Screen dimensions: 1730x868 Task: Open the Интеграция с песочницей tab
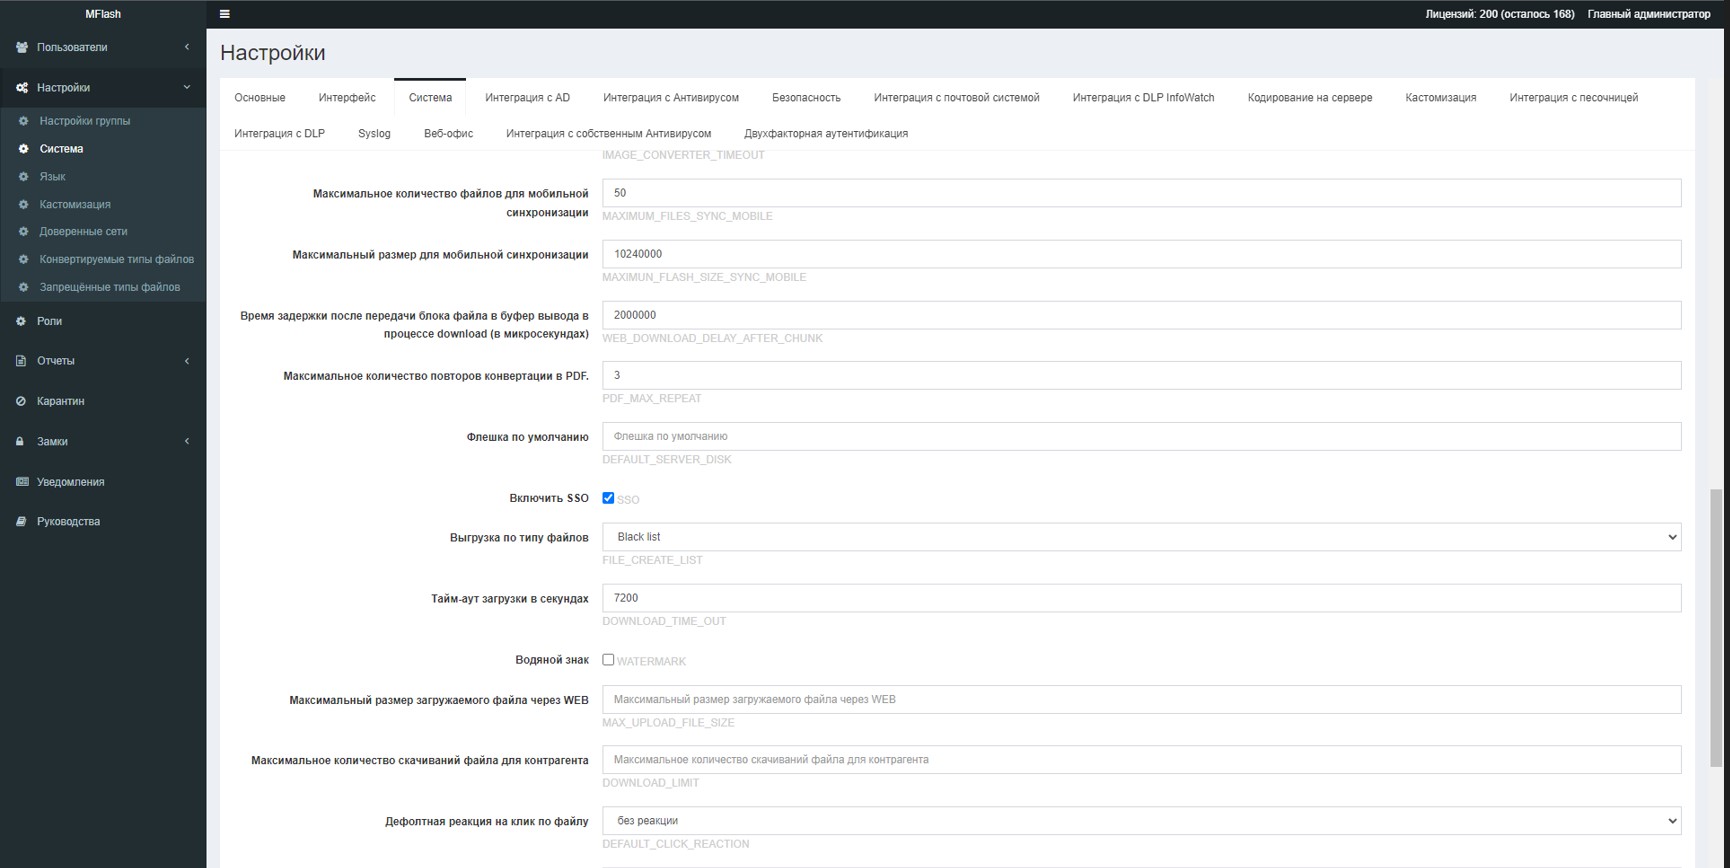1574,98
